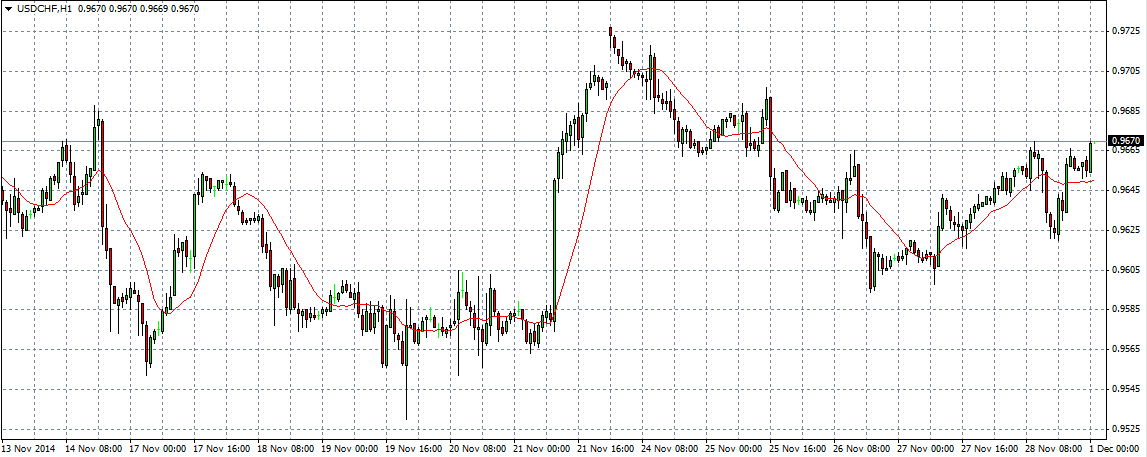Select the 0.9645 price scale label

(1126, 190)
